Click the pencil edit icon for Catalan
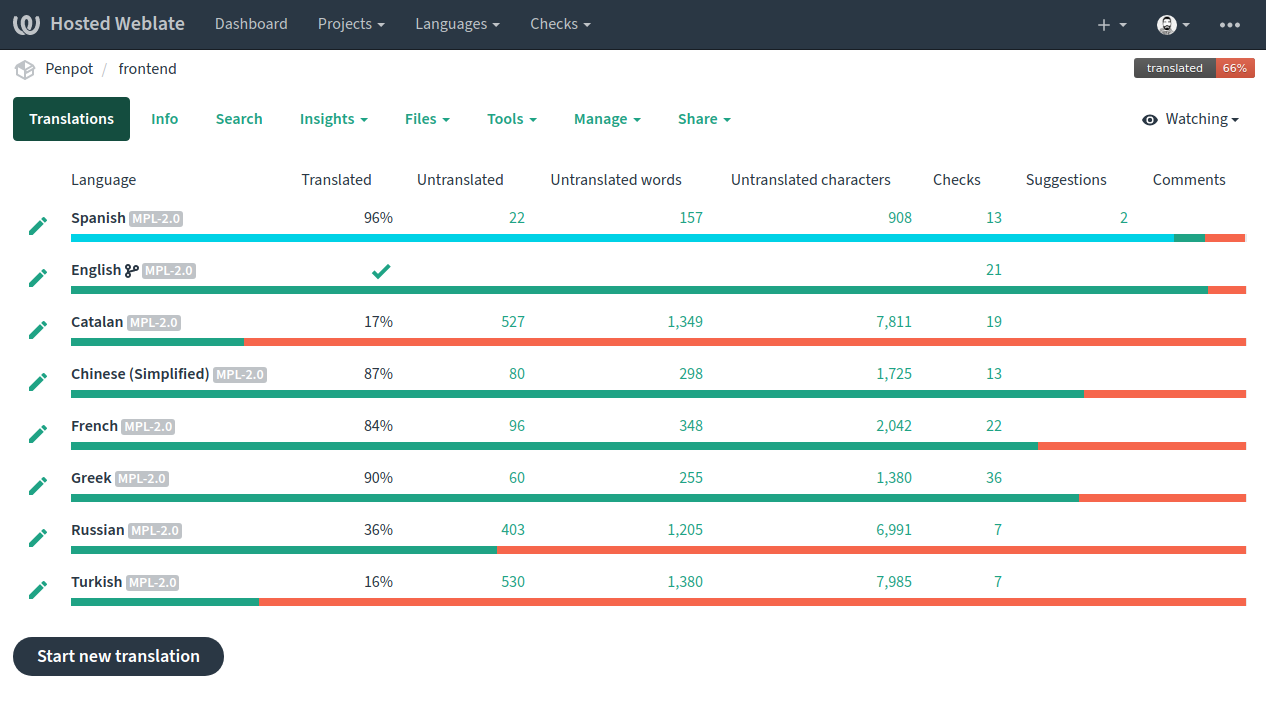Screen dimensions: 1266x706 click(38, 330)
